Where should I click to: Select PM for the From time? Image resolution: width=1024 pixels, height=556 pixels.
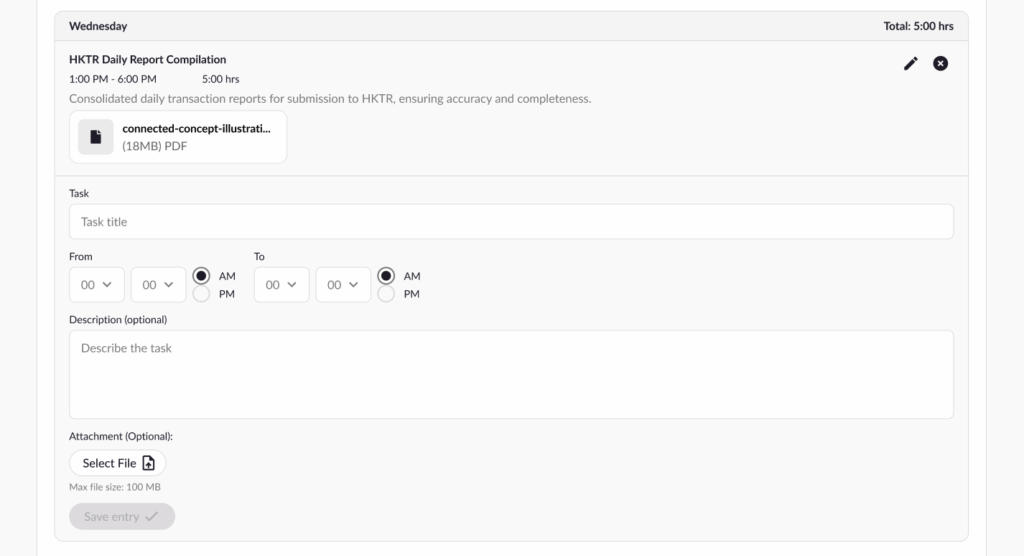click(201, 294)
